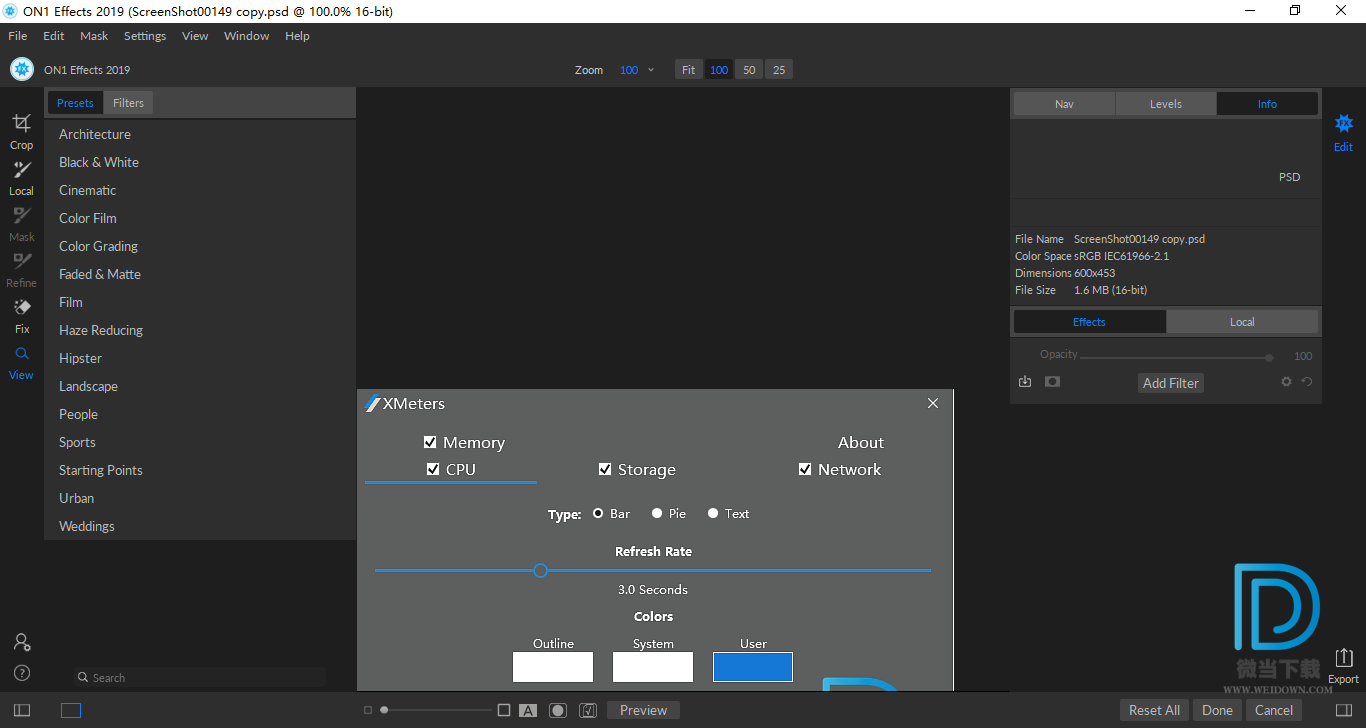The width and height of the screenshot is (1366, 728).
Task: Switch to the Local adjustments tab
Action: point(1242,322)
